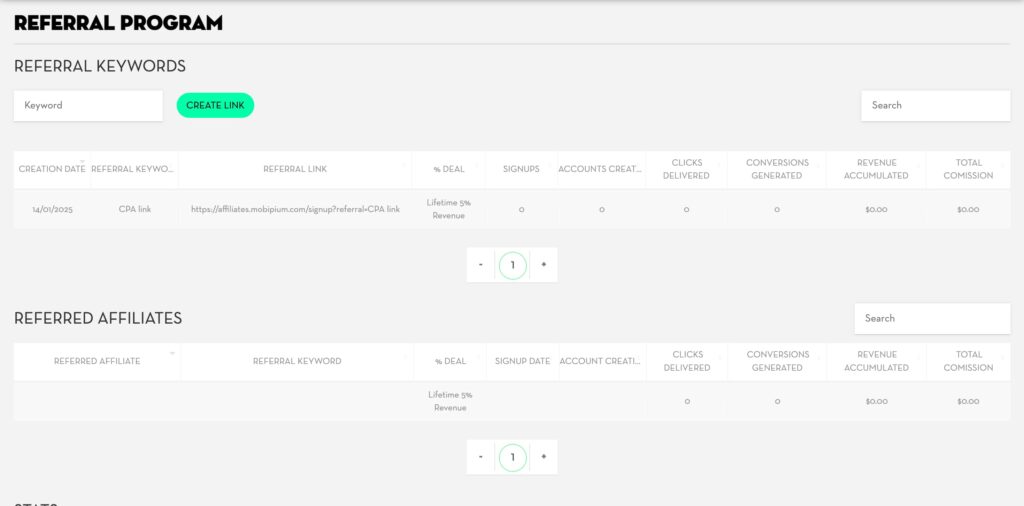The image size is (1024, 506).
Task: Sort Referral Keywords by Total Comission column
Action: pos(968,169)
